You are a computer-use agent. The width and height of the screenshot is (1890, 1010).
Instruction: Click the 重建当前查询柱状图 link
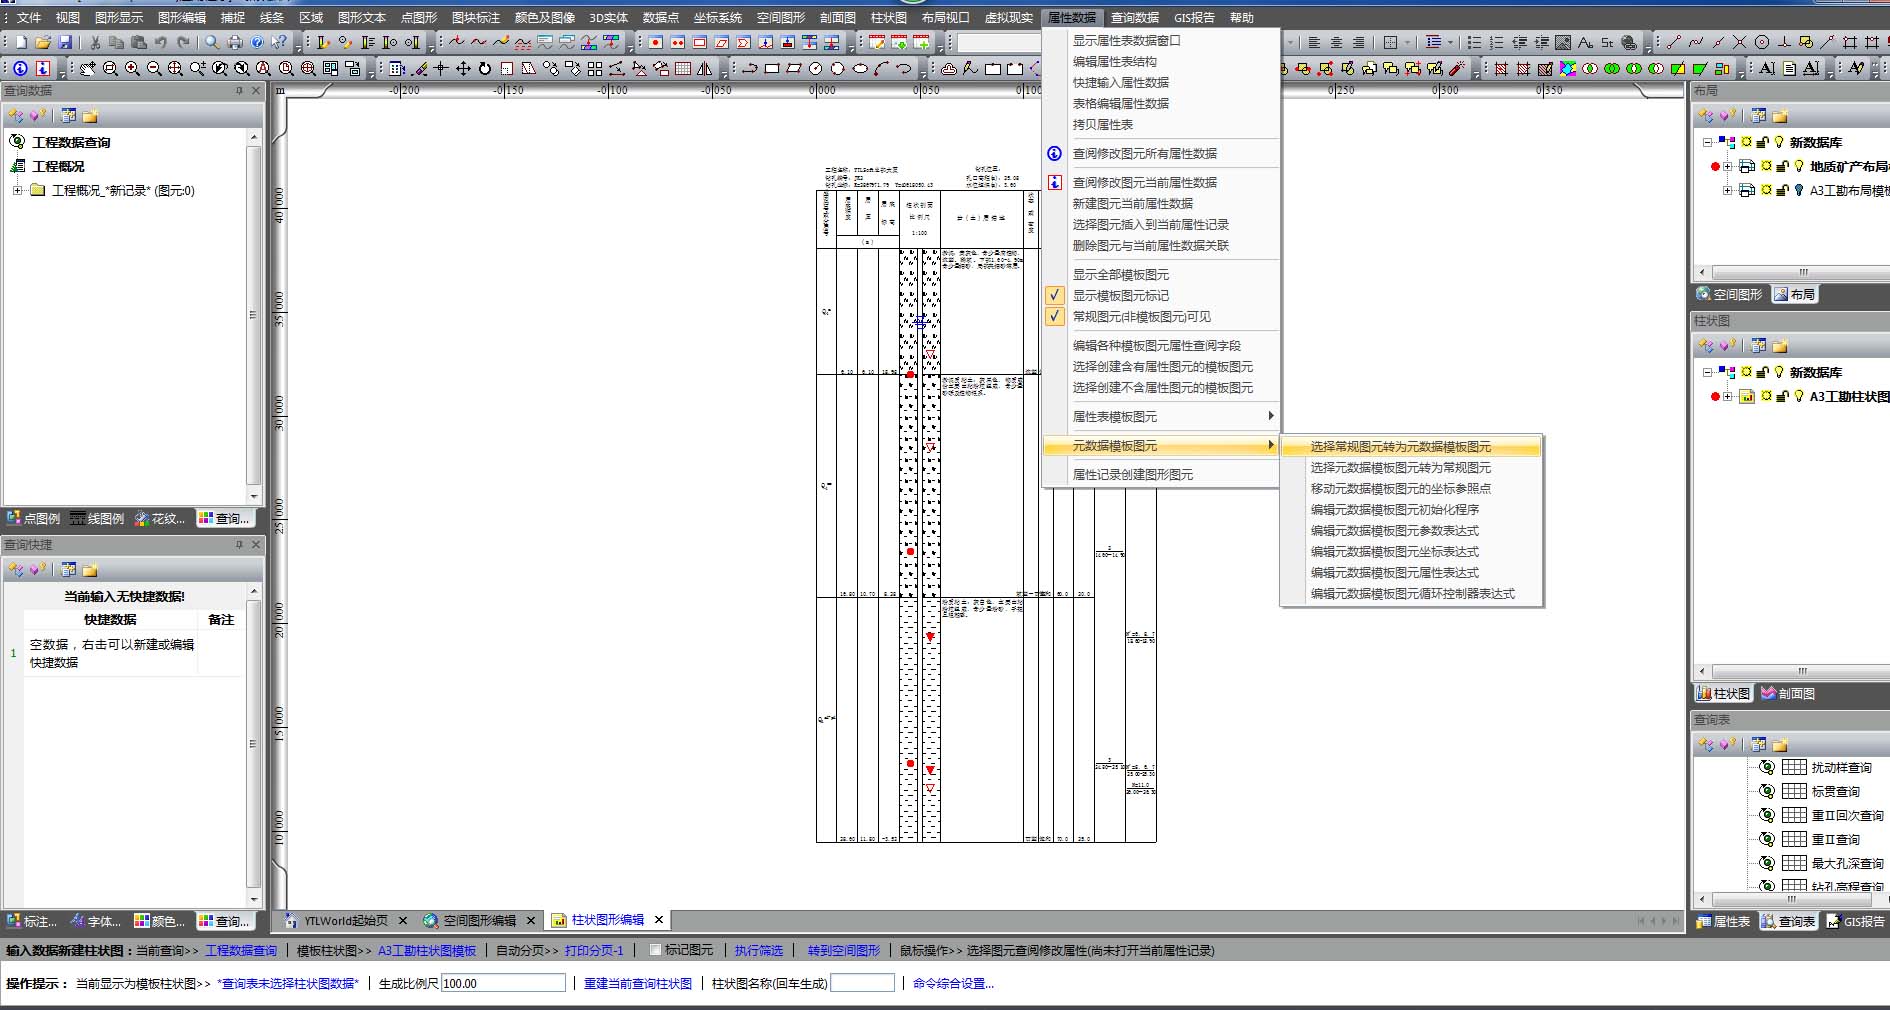(x=638, y=983)
